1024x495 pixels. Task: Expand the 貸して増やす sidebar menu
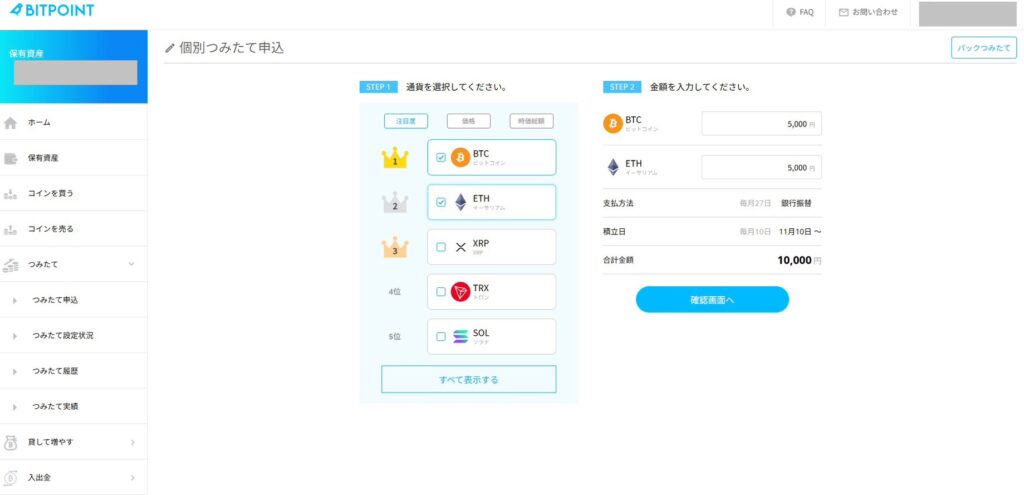click(132, 442)
